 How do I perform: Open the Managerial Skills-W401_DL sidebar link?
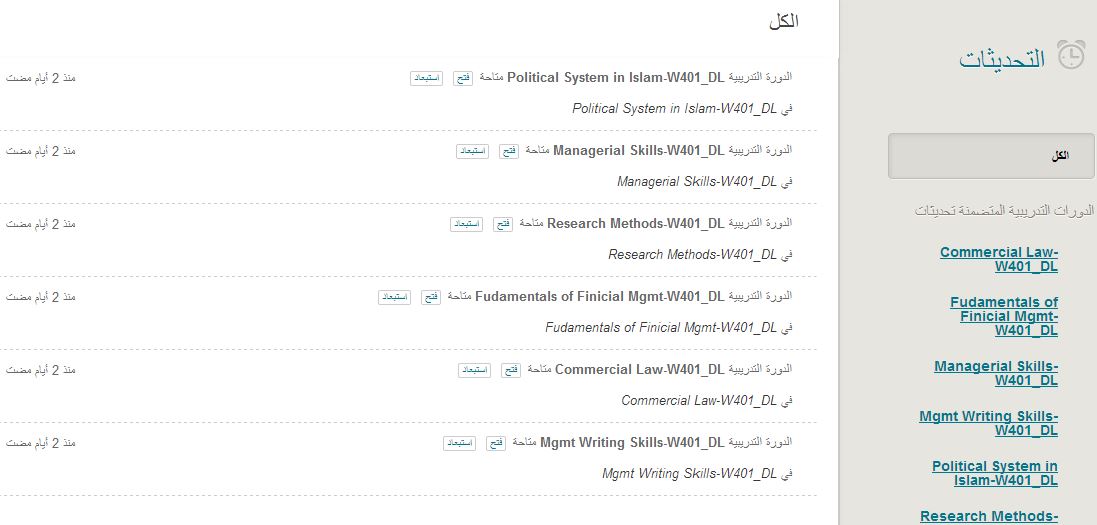pyautogui.click(x=996, y=373)
